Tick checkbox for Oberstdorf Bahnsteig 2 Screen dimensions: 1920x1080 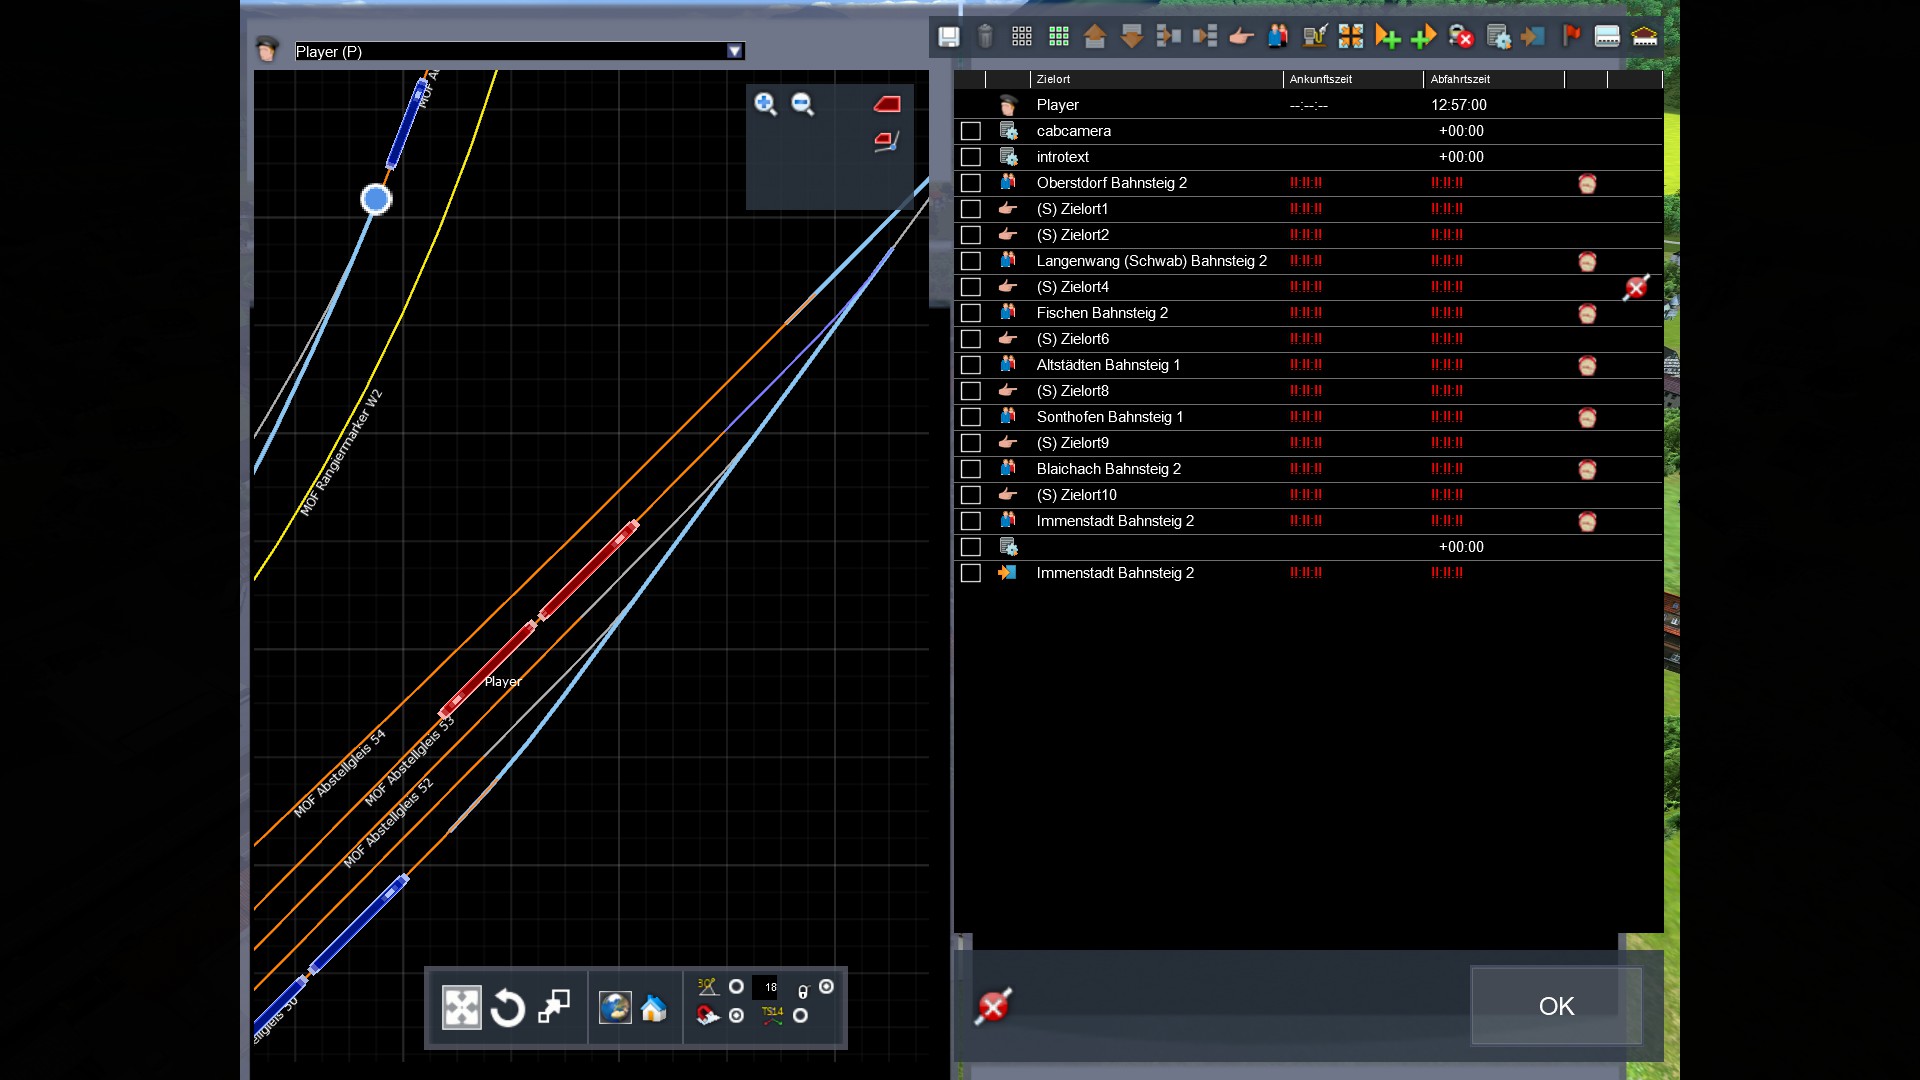(x=970, y=183)
